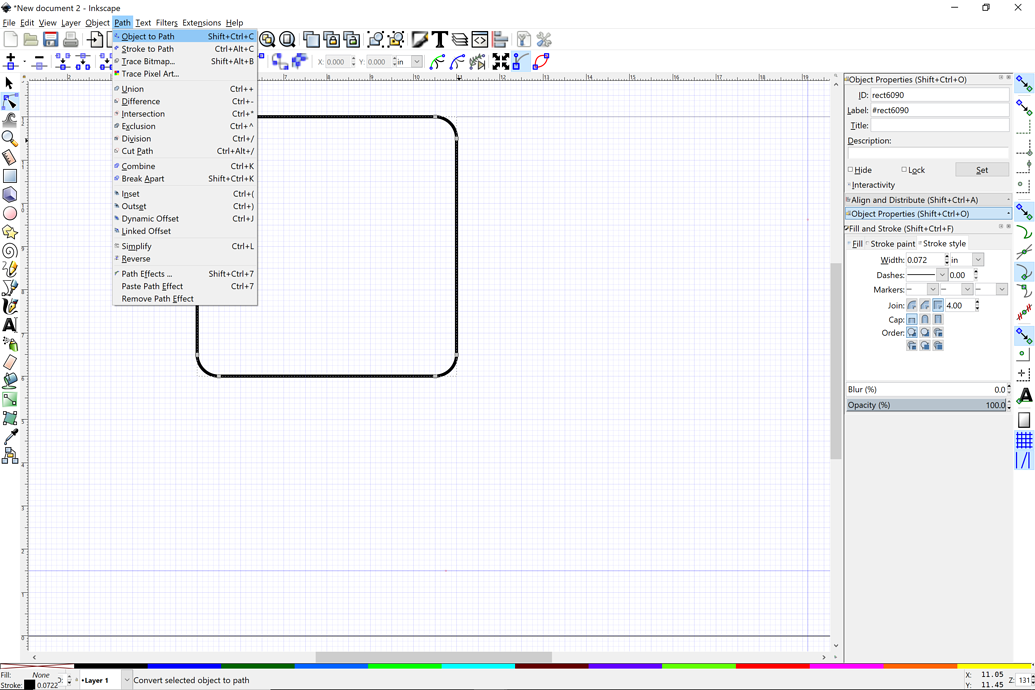Image resolution: width=1035 pixels, height=690 pixels.
Task: Open the mid Markers dropdown
Action: [967, 289]
